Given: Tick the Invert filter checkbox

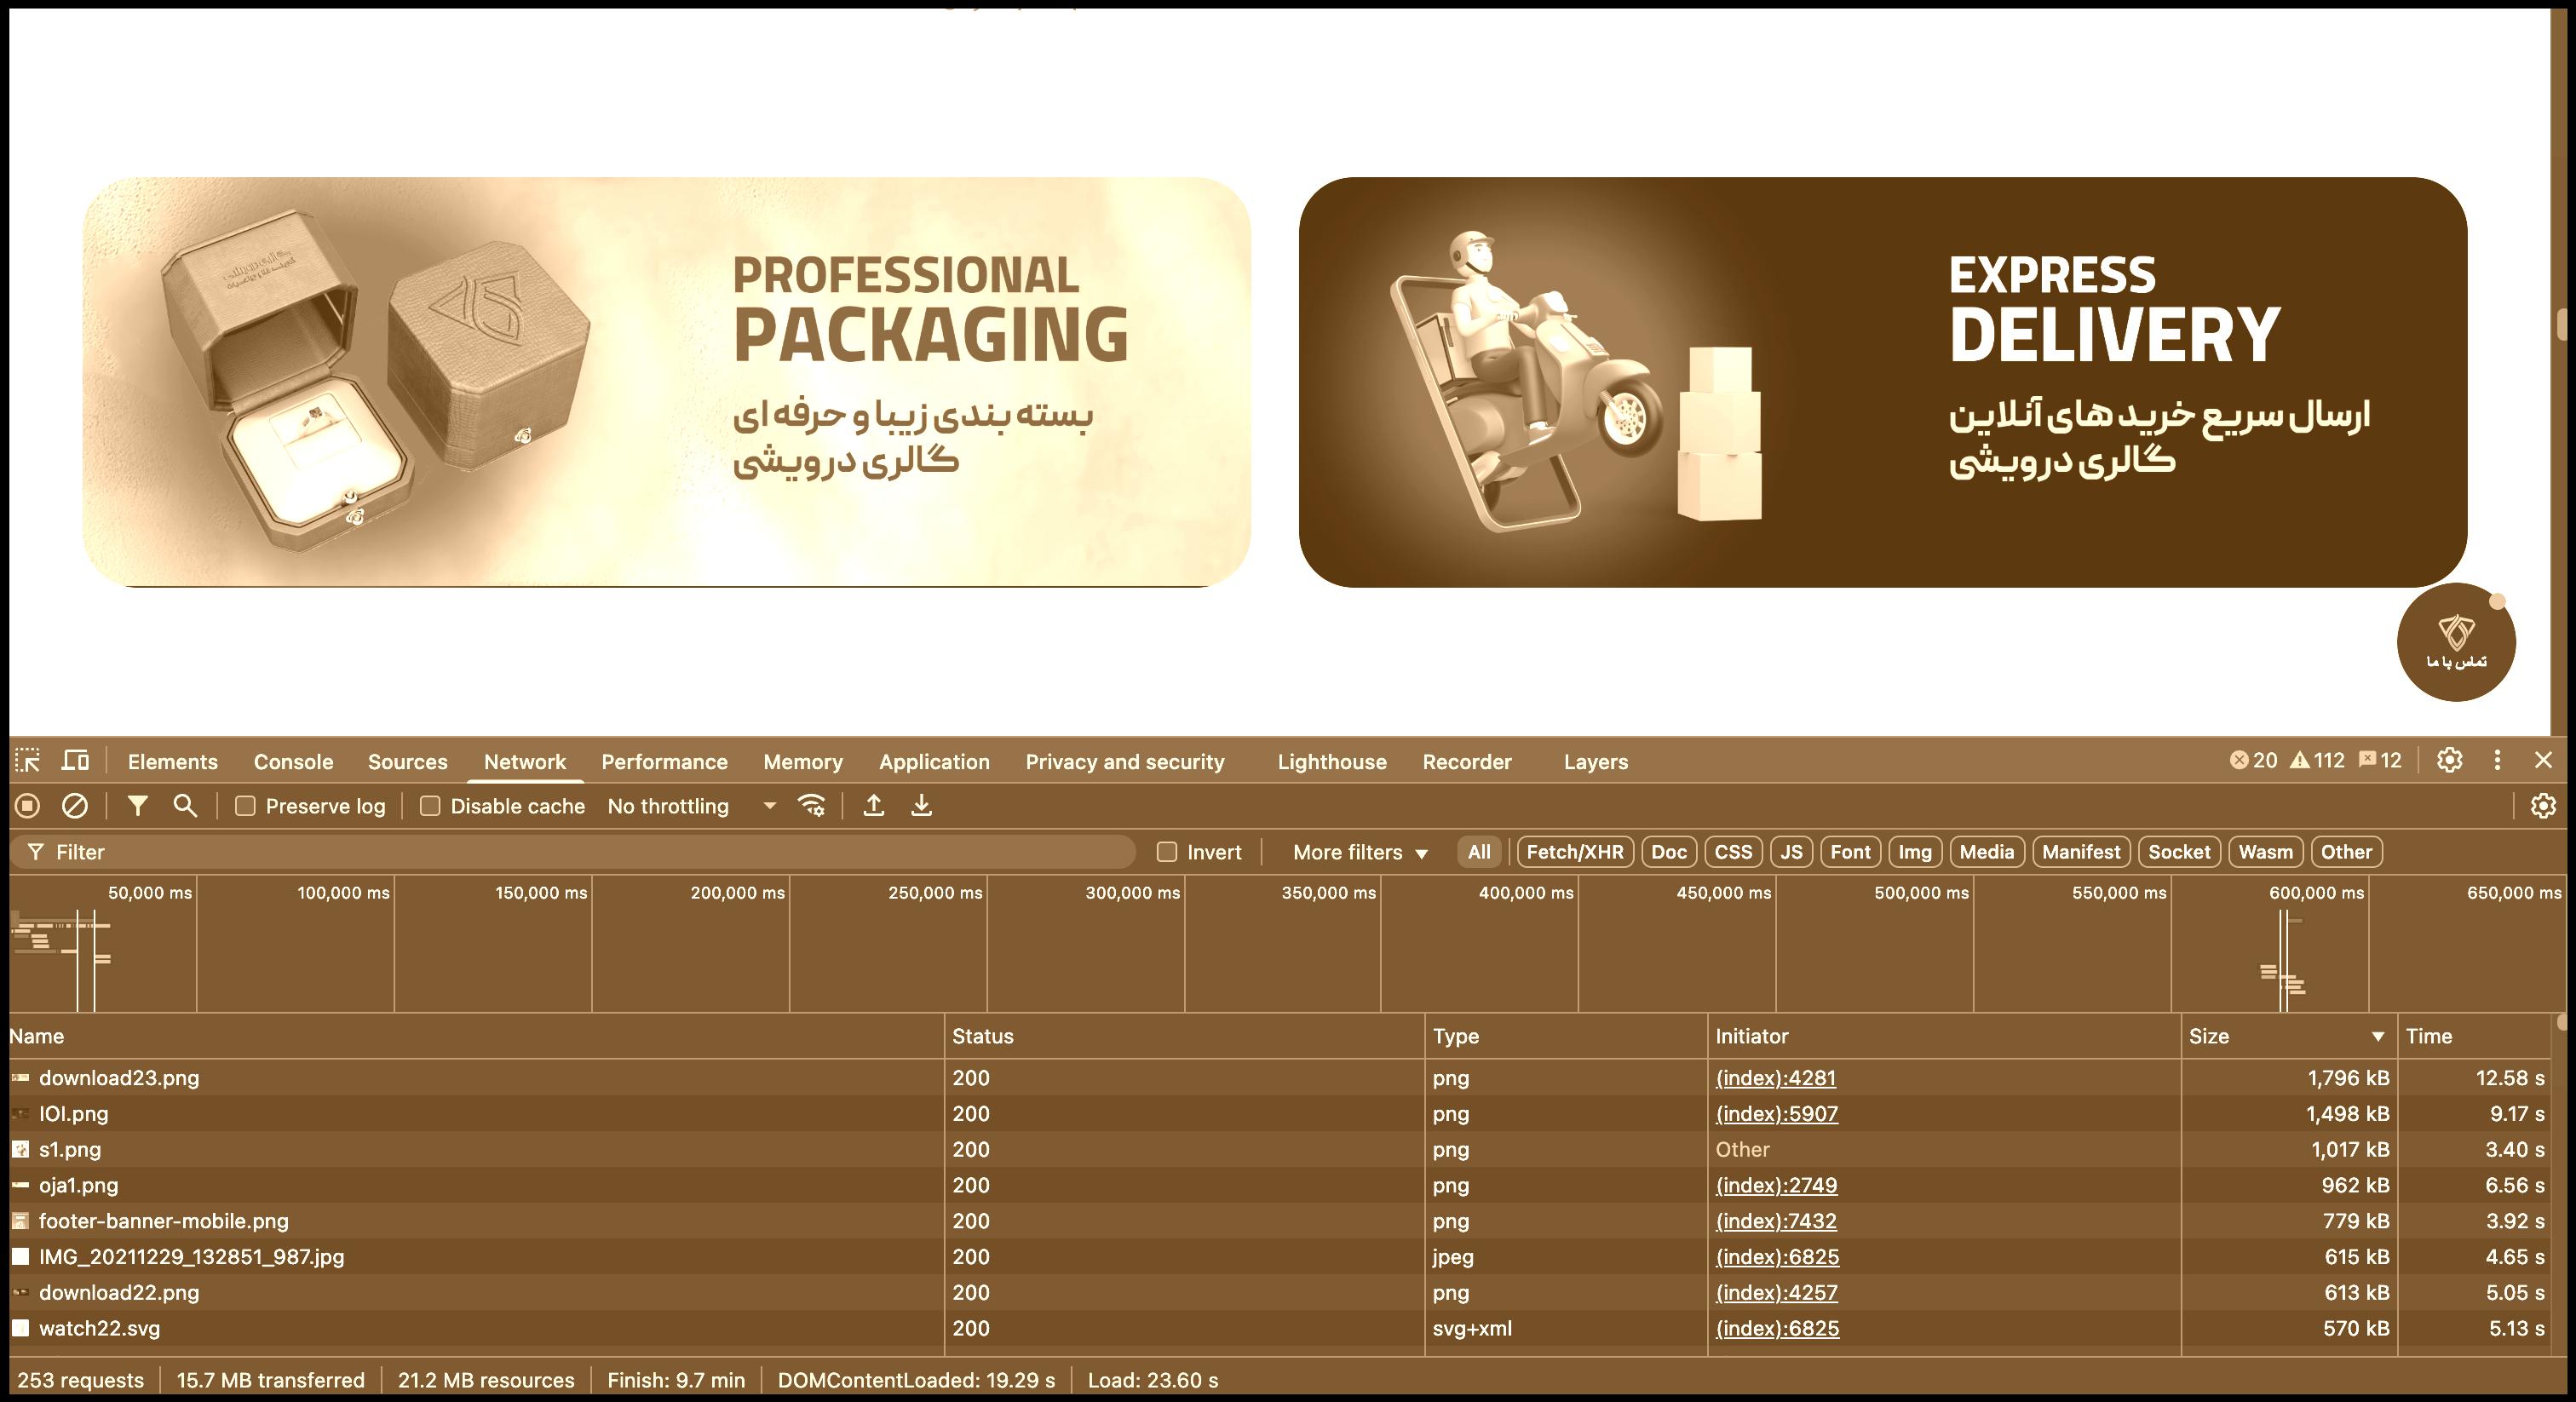Looking at the screenshot, I should click(1166, 852).
